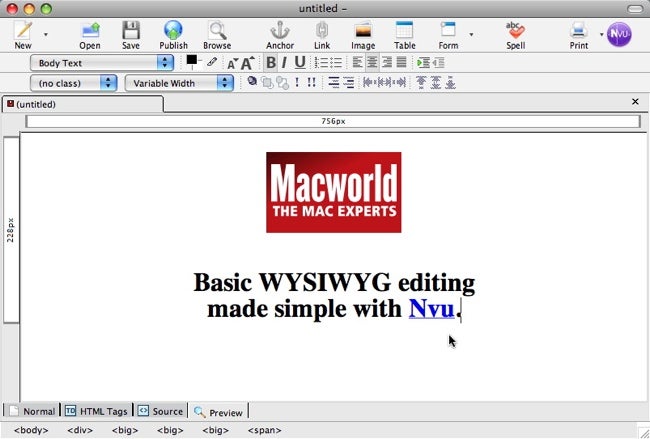Viewport: 650px width, 439px height.
Task: Select the Macworld logo image
Action: click(x=333, y=192)
